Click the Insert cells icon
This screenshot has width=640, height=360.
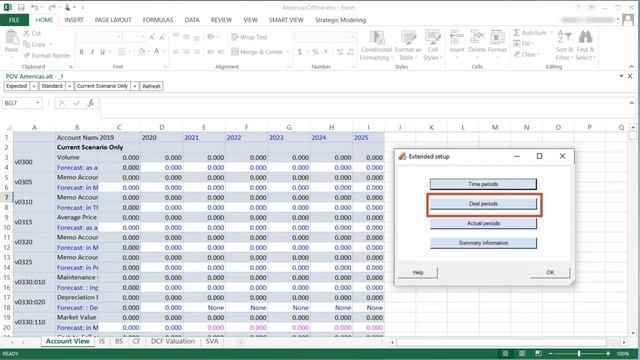(457, 38)
